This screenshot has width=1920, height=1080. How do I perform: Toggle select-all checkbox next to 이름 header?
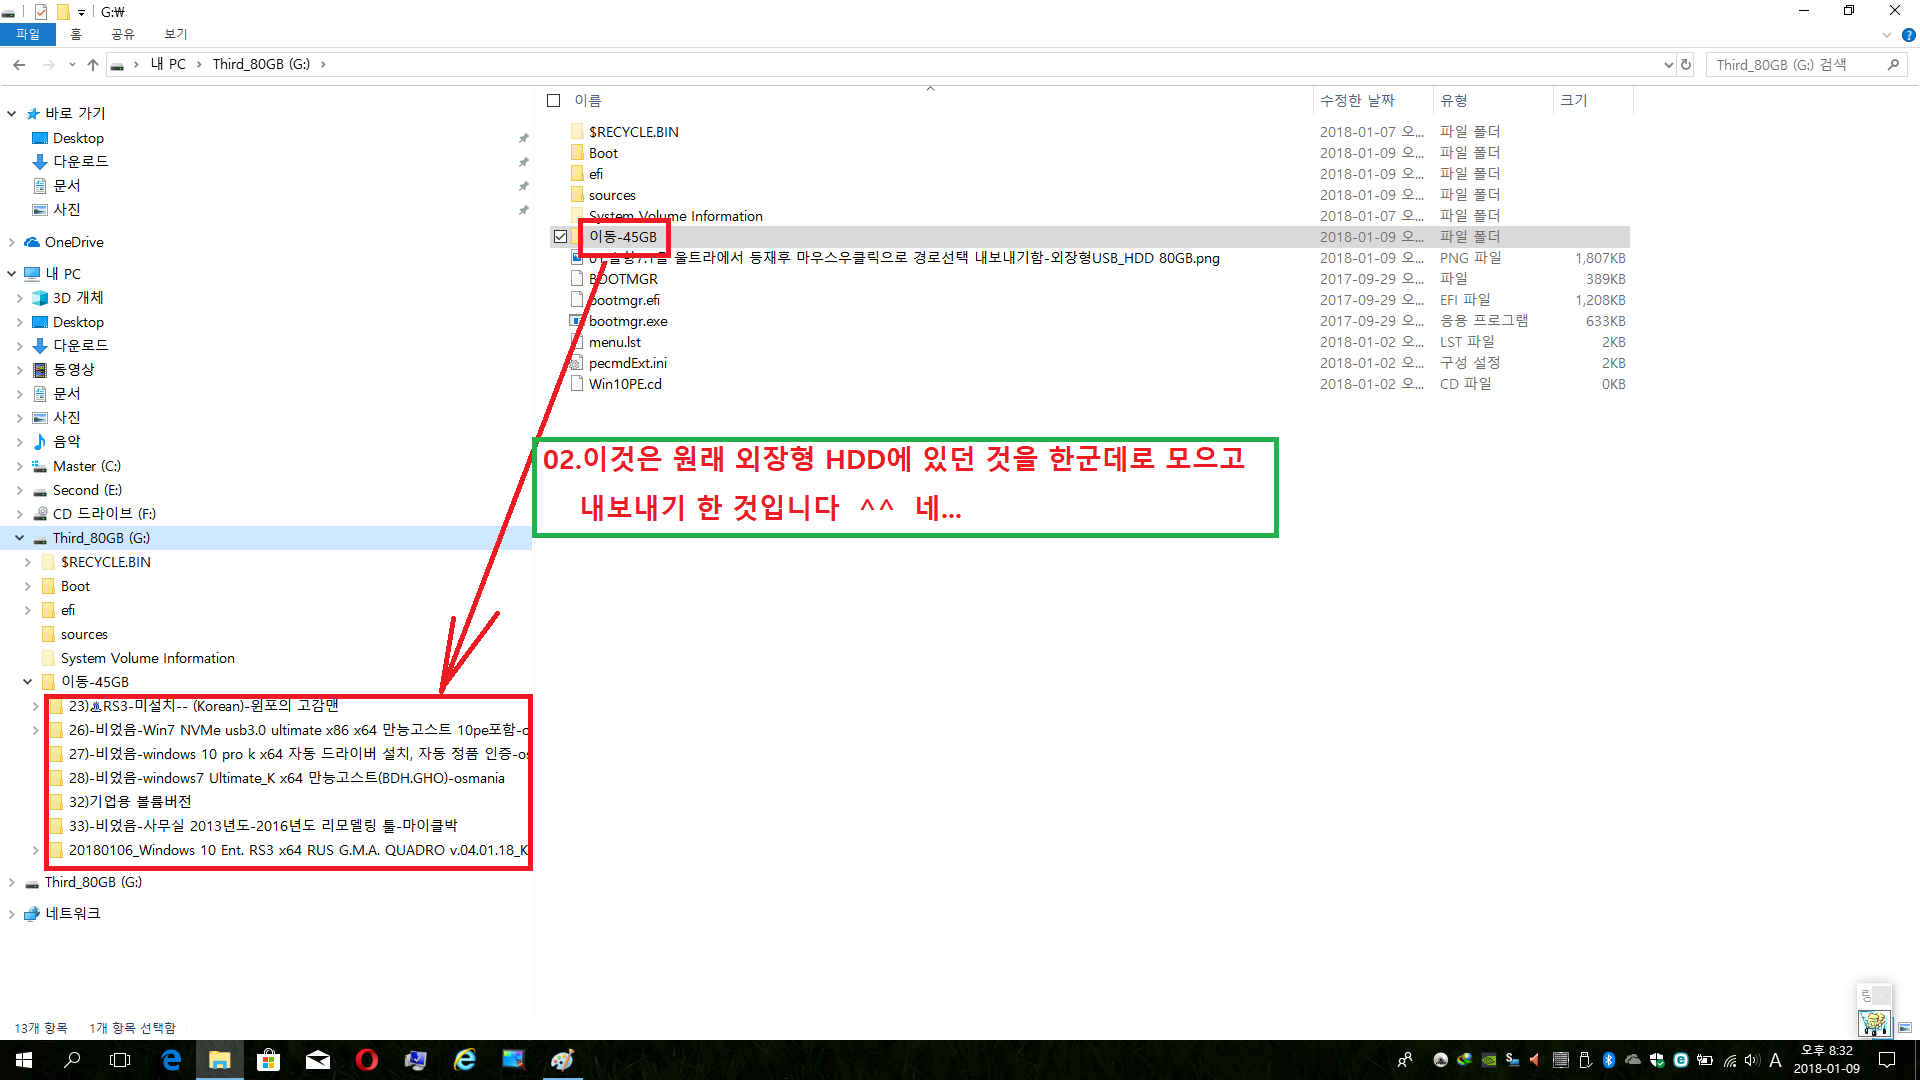click(553, 101)
